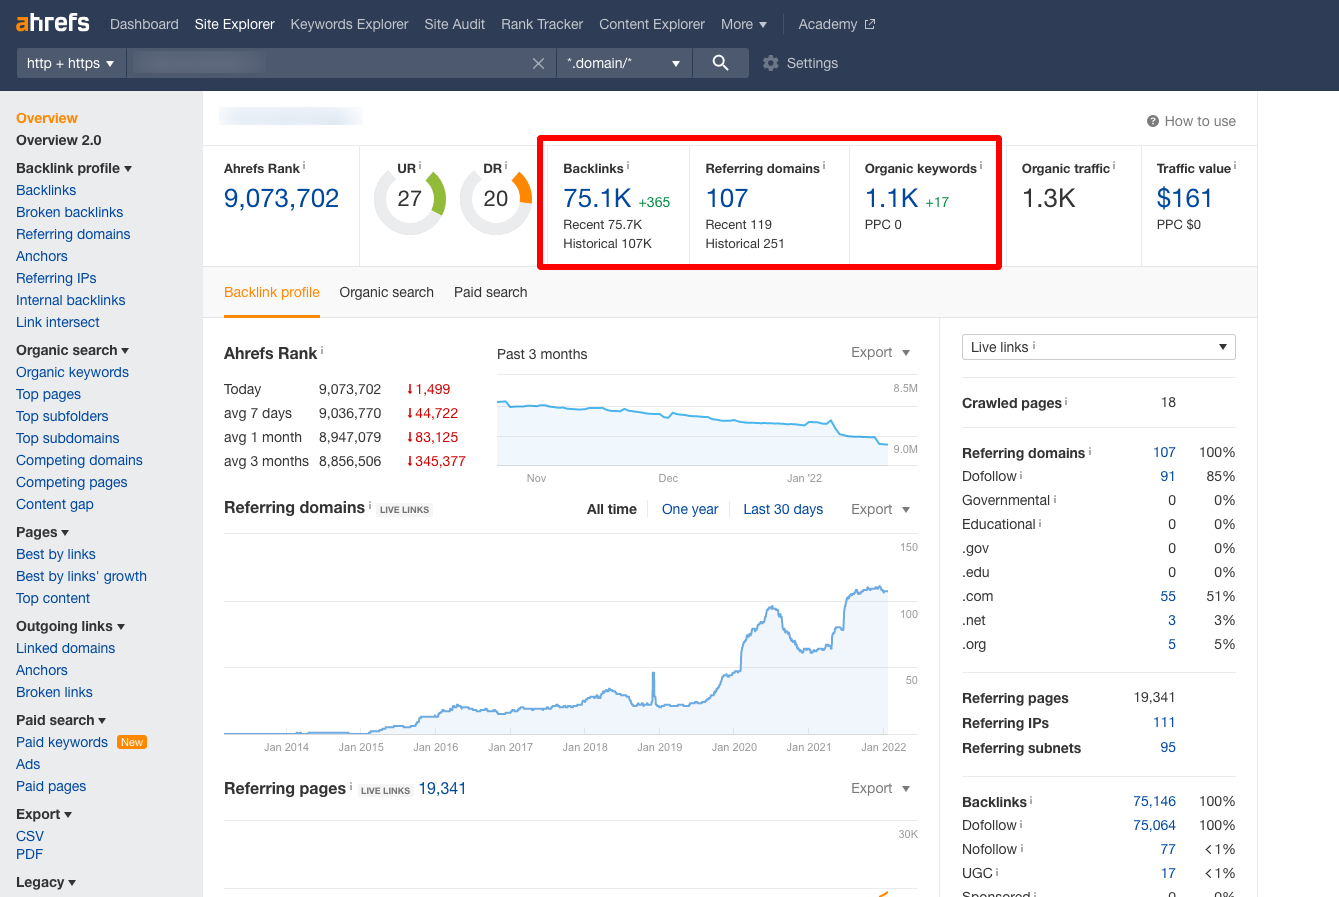Screen dimensions: 1339x897
Task: Click the New badge next to Paid keywords
Action: (132, 742)
